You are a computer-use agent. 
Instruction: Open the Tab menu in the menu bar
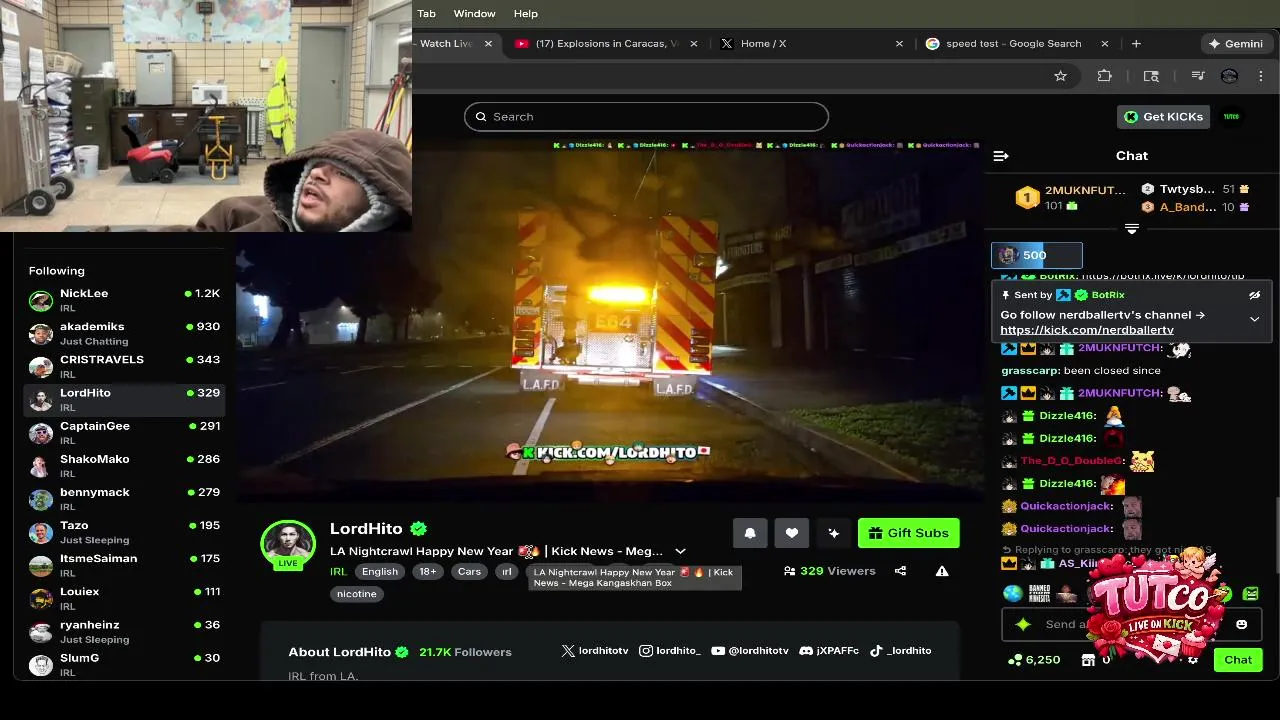426,14
